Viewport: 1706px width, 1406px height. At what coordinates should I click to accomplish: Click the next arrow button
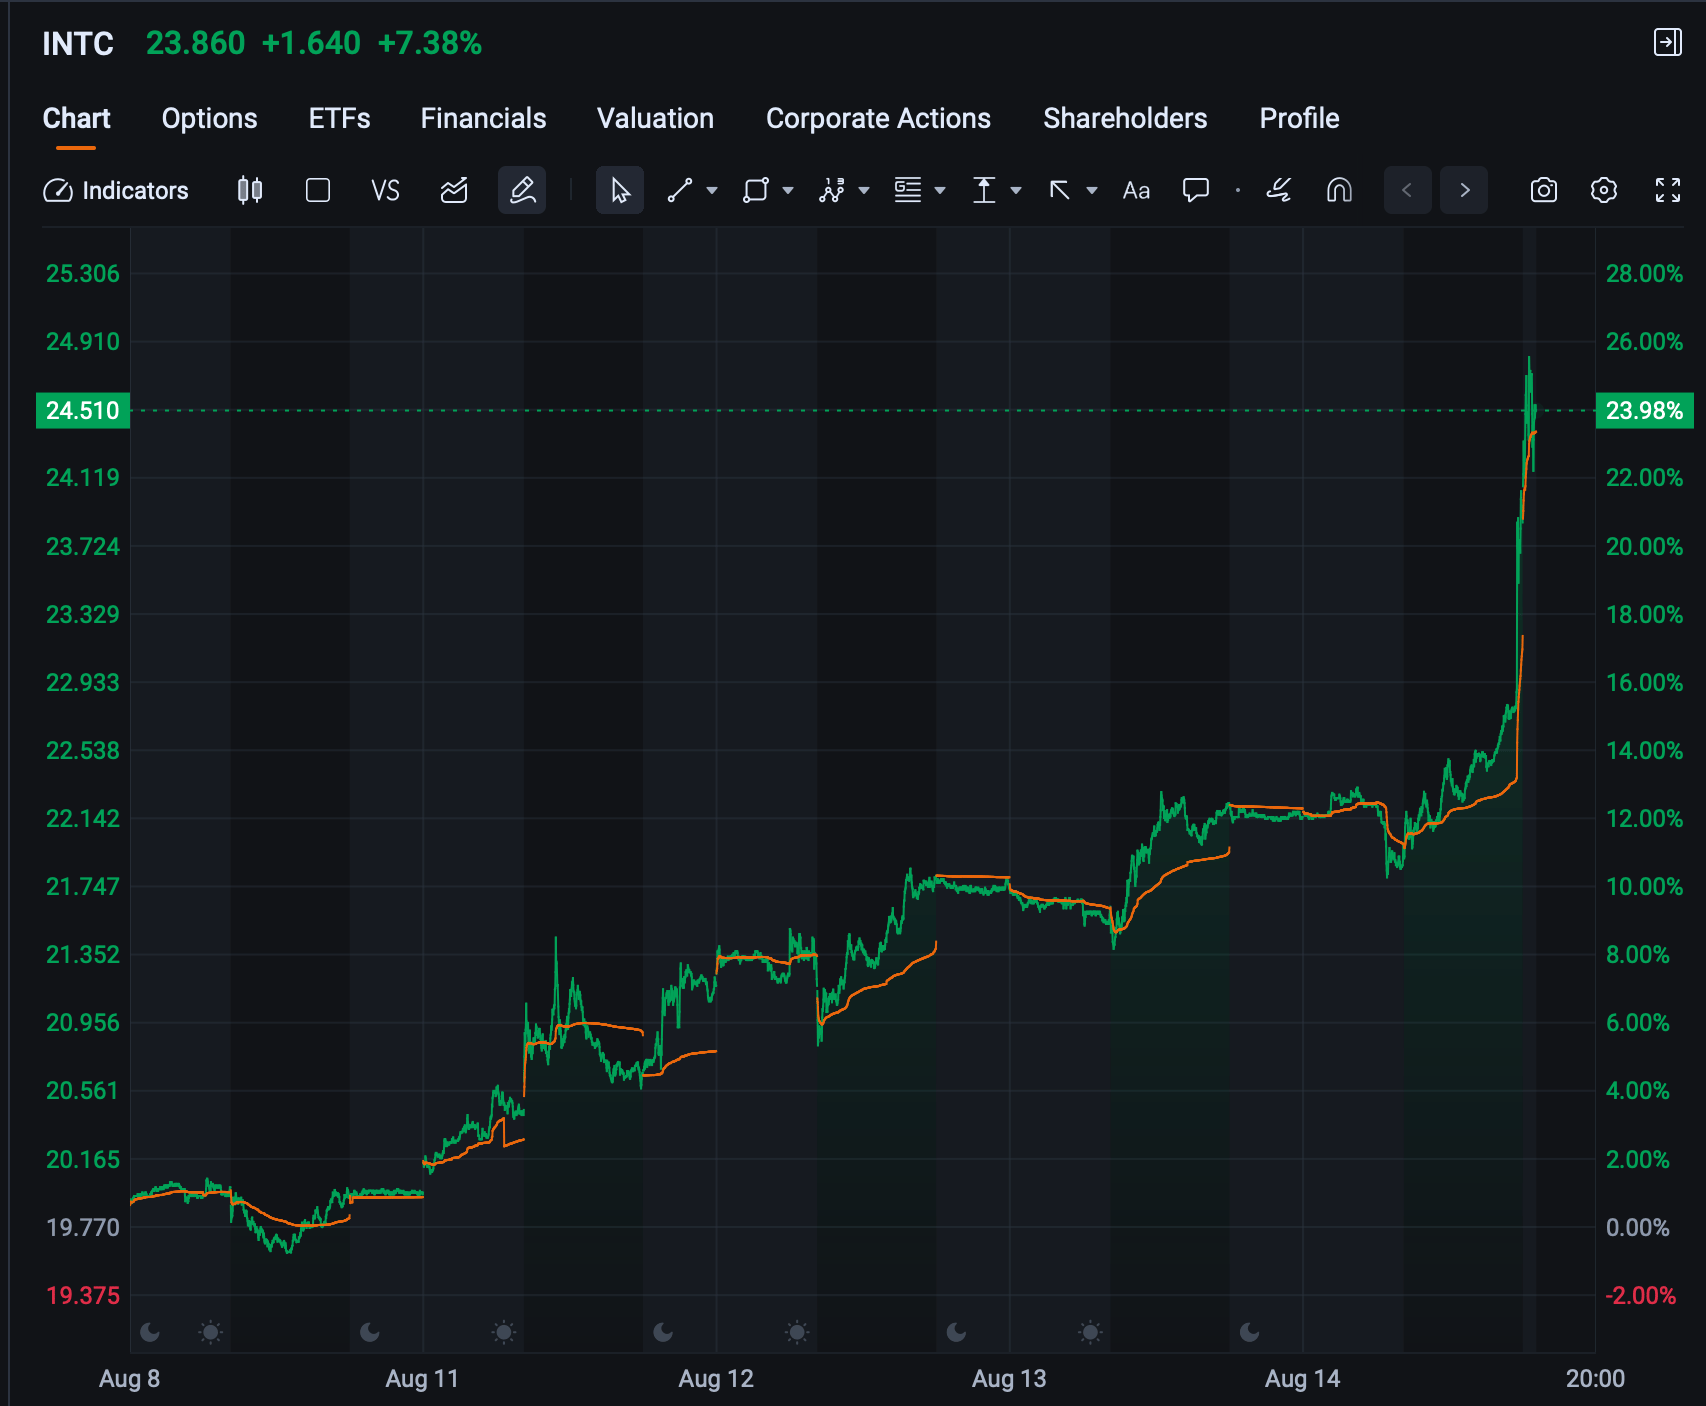(x=1464, y=190)
